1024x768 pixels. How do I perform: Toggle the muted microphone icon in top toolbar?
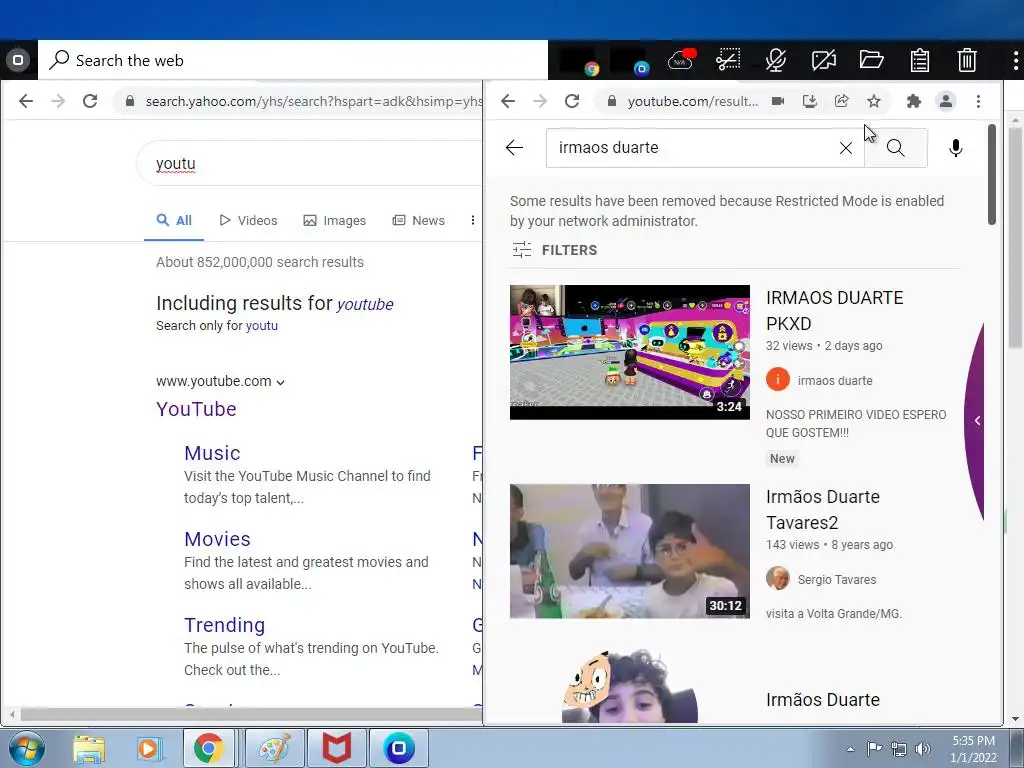775,60
